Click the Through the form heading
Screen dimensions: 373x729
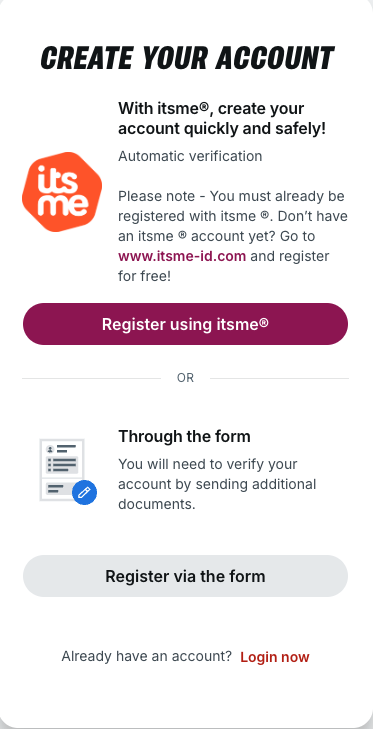(x=184, y=437)
